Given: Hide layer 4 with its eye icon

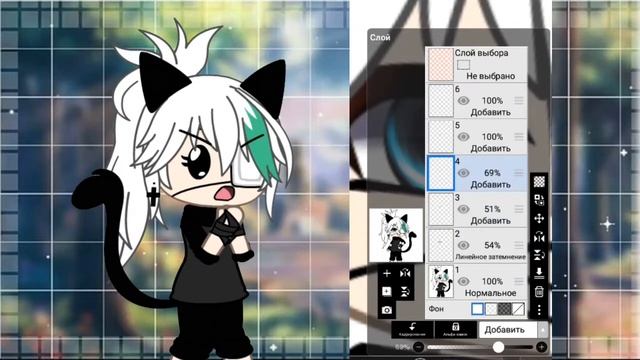Looking at the screenshot, I should [463, 173].
